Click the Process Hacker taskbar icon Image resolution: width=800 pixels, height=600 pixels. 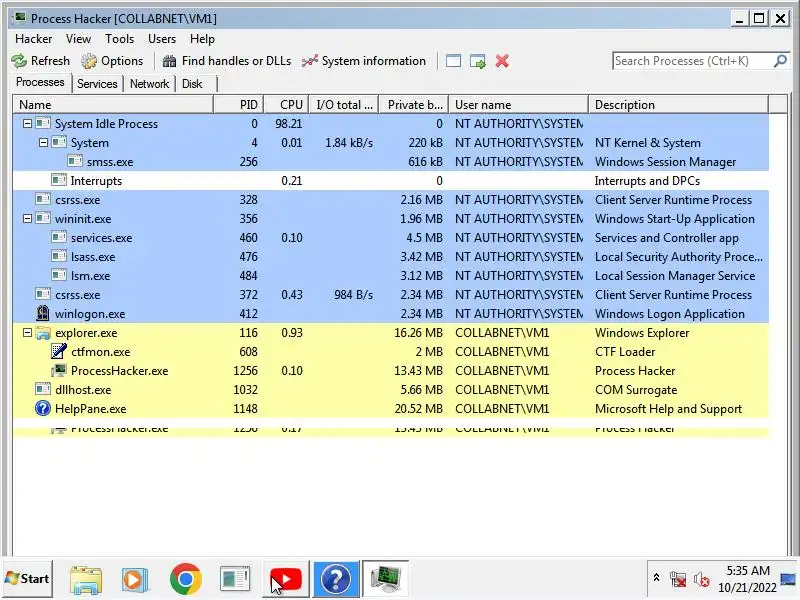[385, 579]
